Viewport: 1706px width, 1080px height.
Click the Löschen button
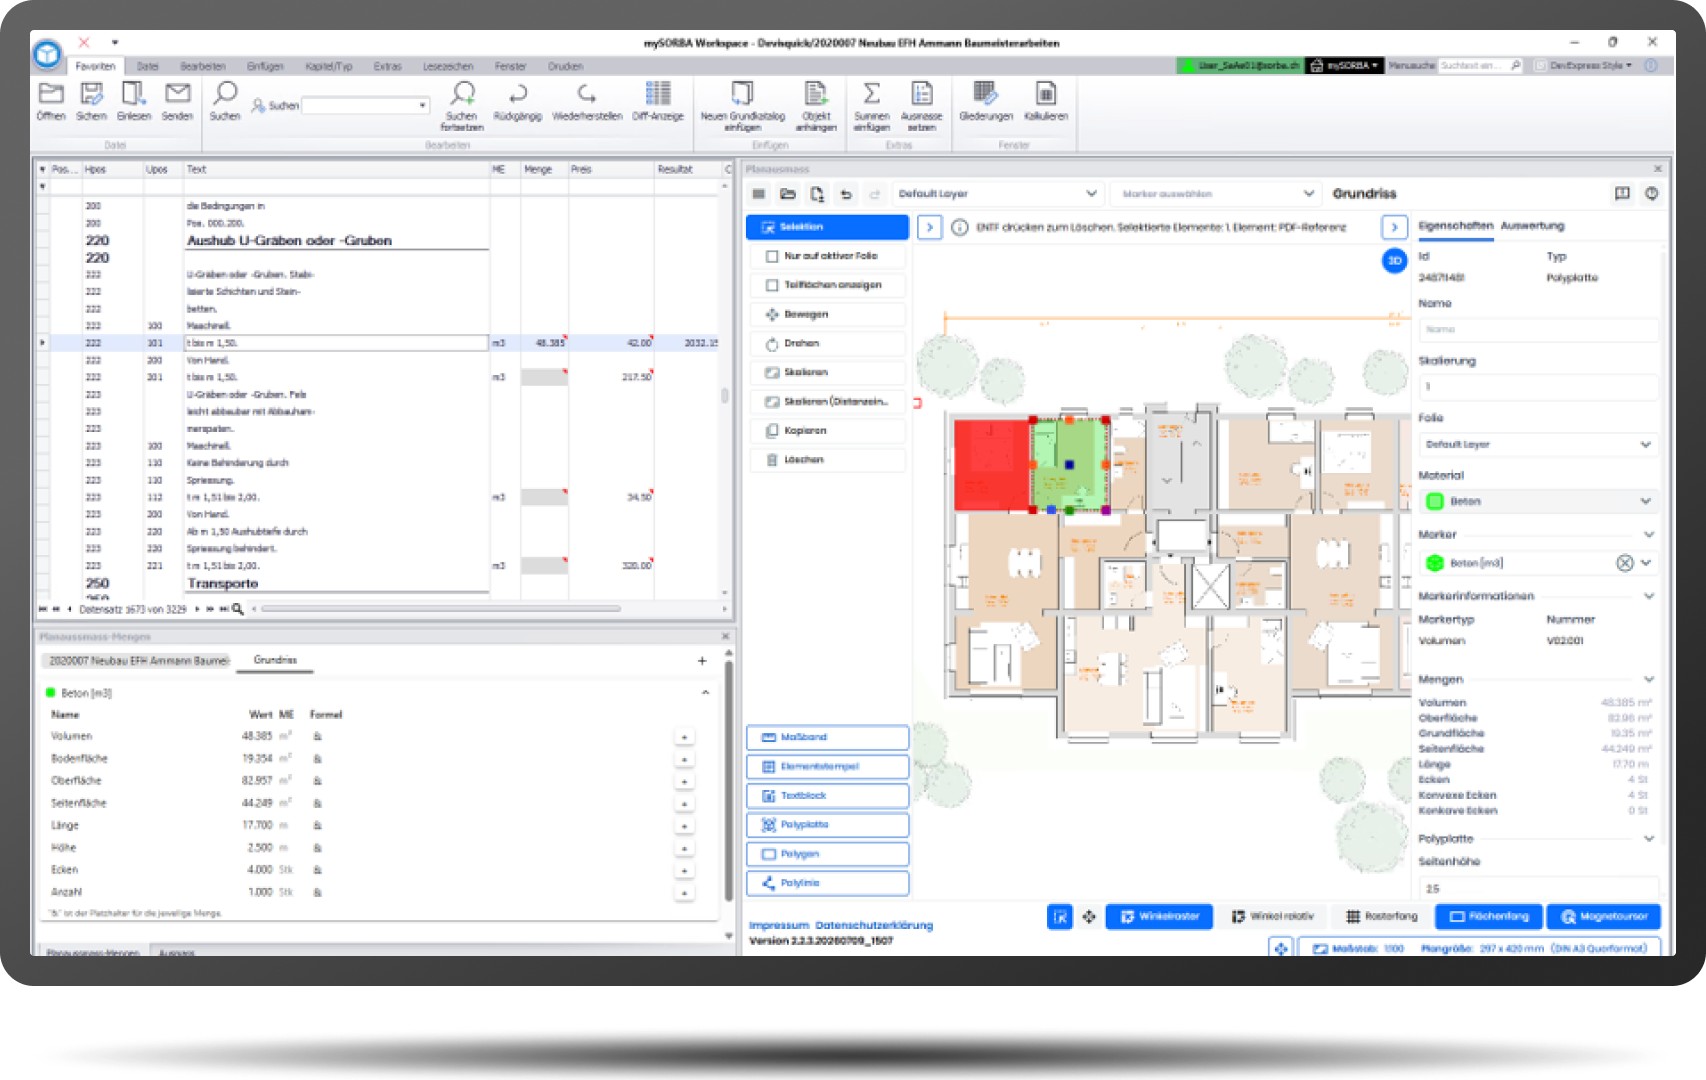[827, 460]
